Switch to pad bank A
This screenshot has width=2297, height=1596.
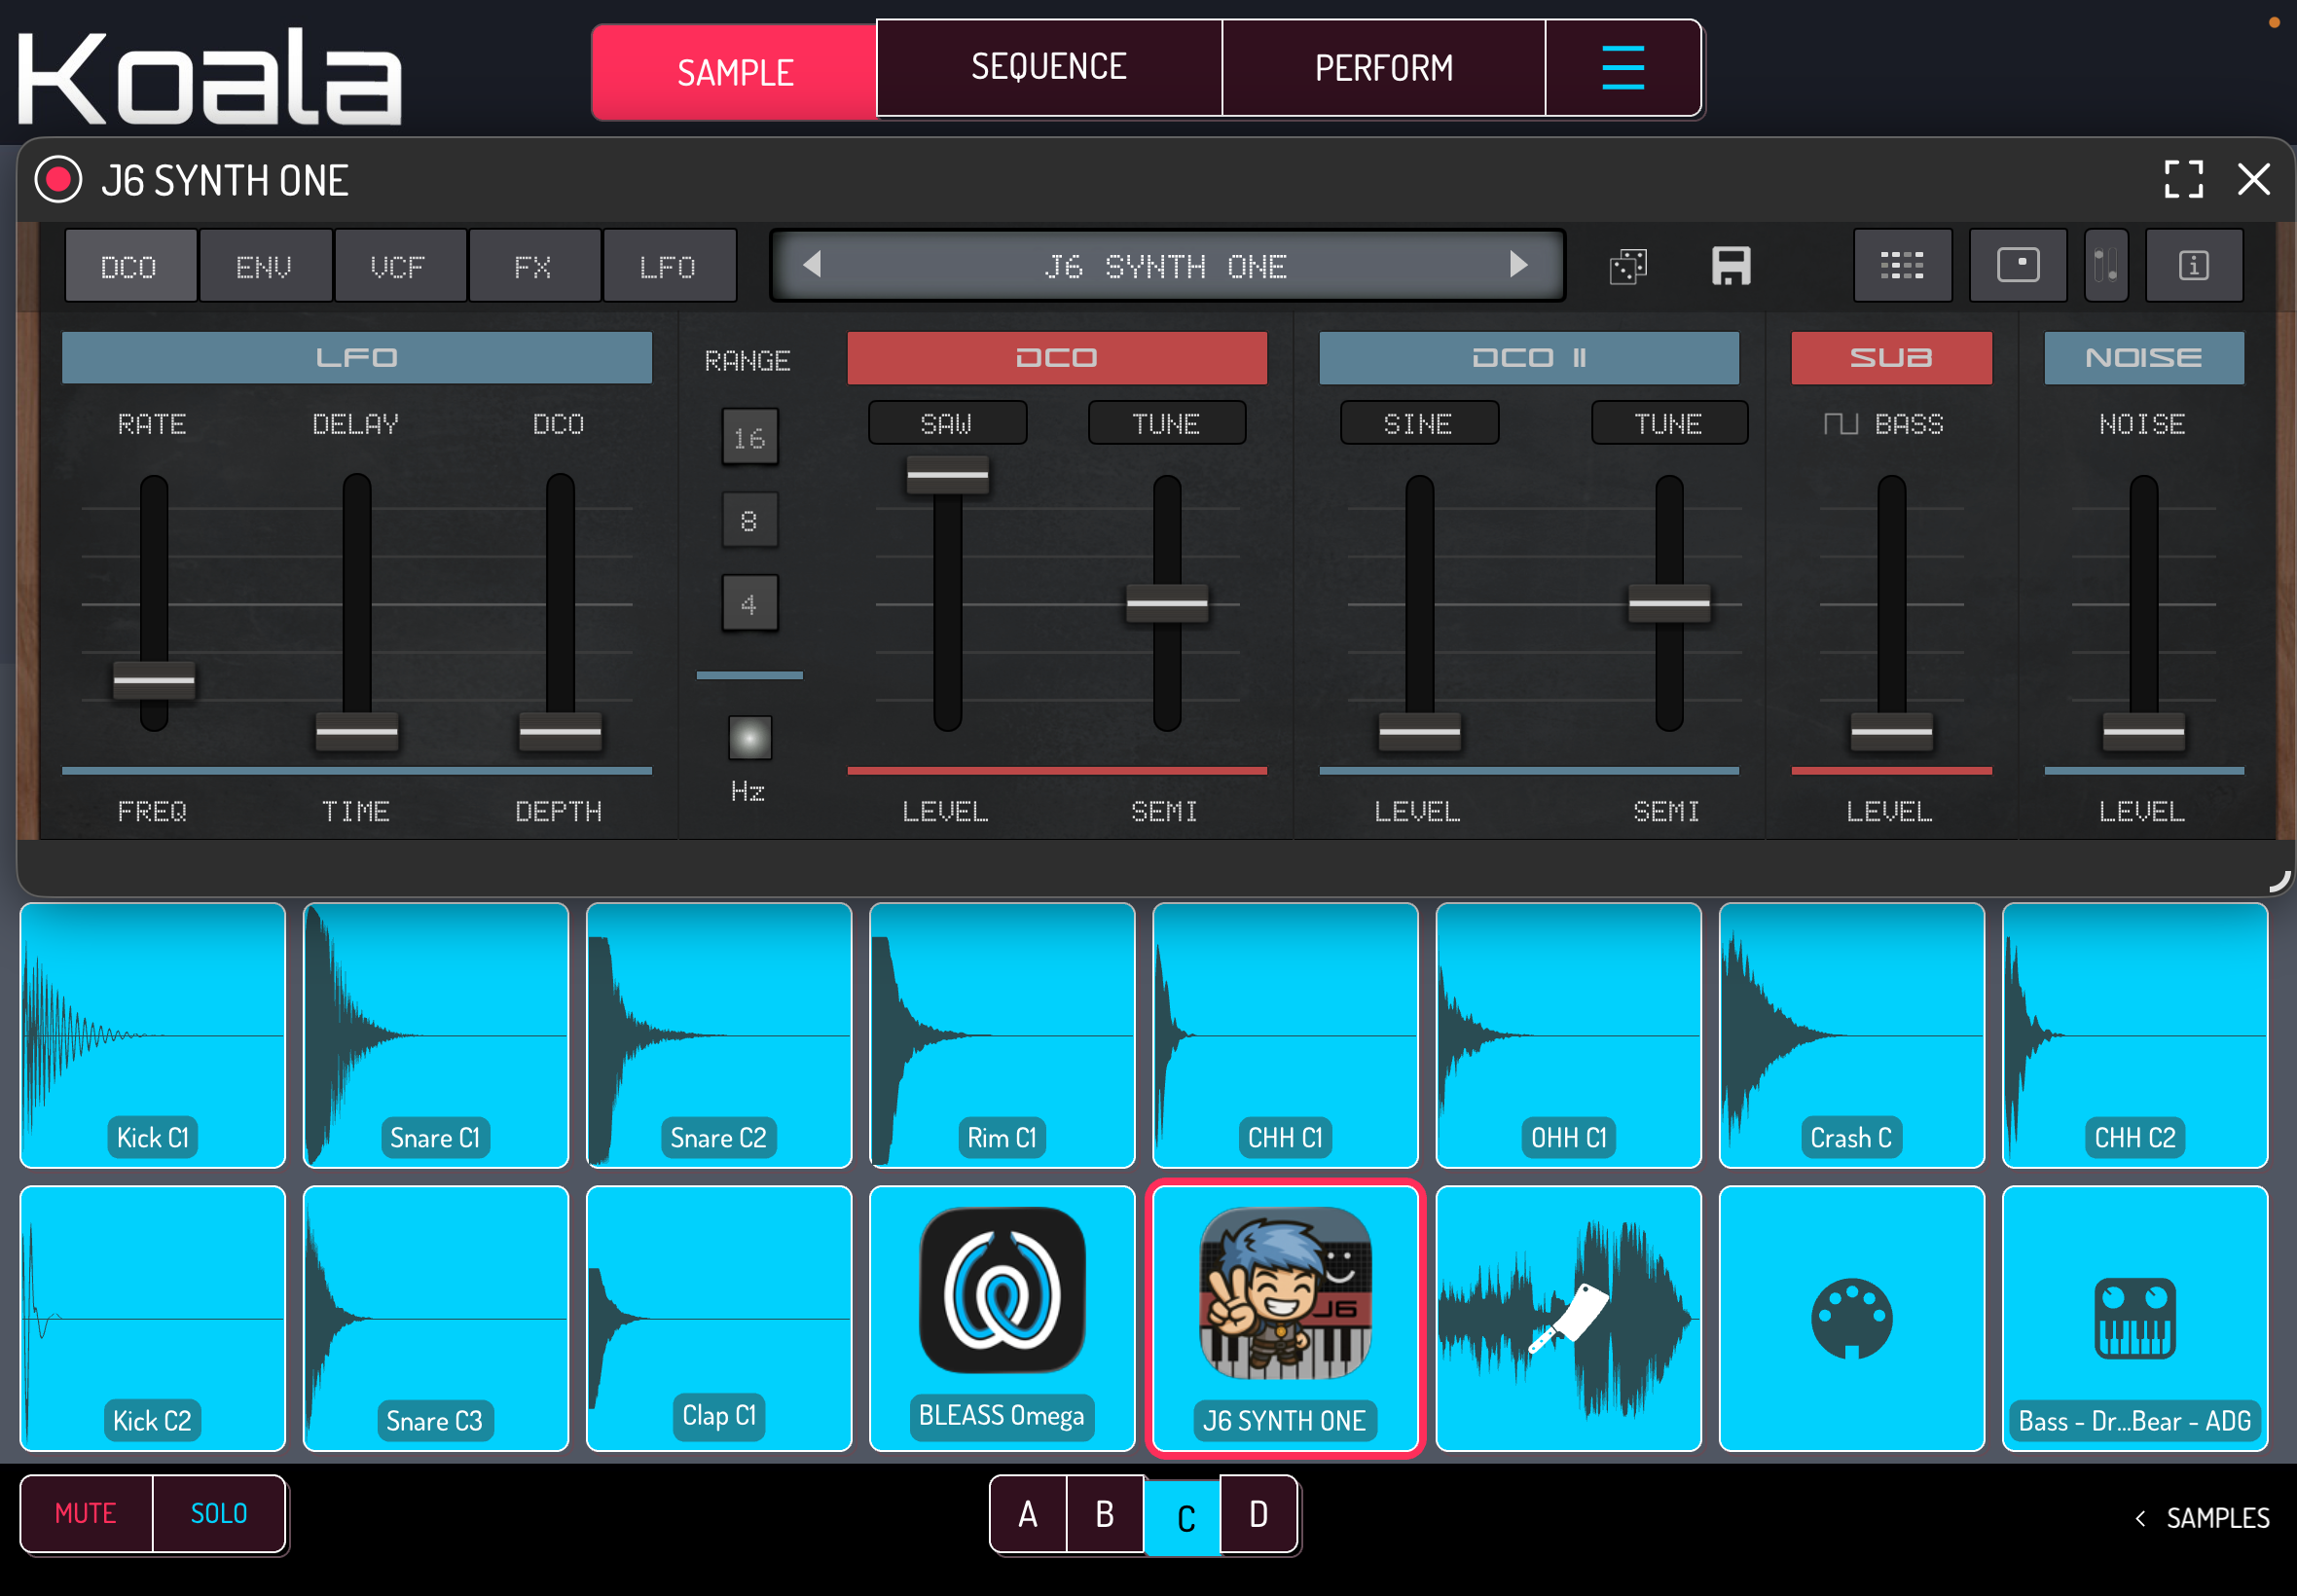point(1028,1515)
